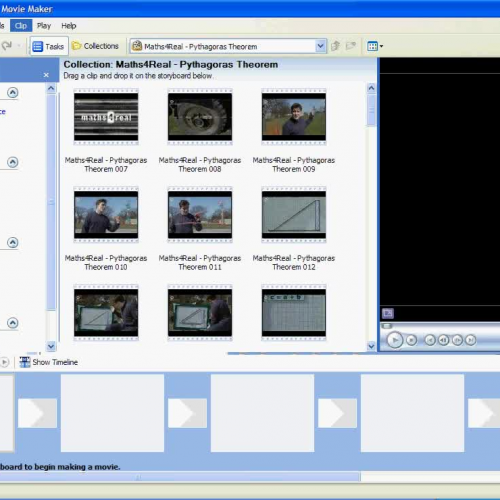Click the Play button on the preview monitor

(395, 340)
